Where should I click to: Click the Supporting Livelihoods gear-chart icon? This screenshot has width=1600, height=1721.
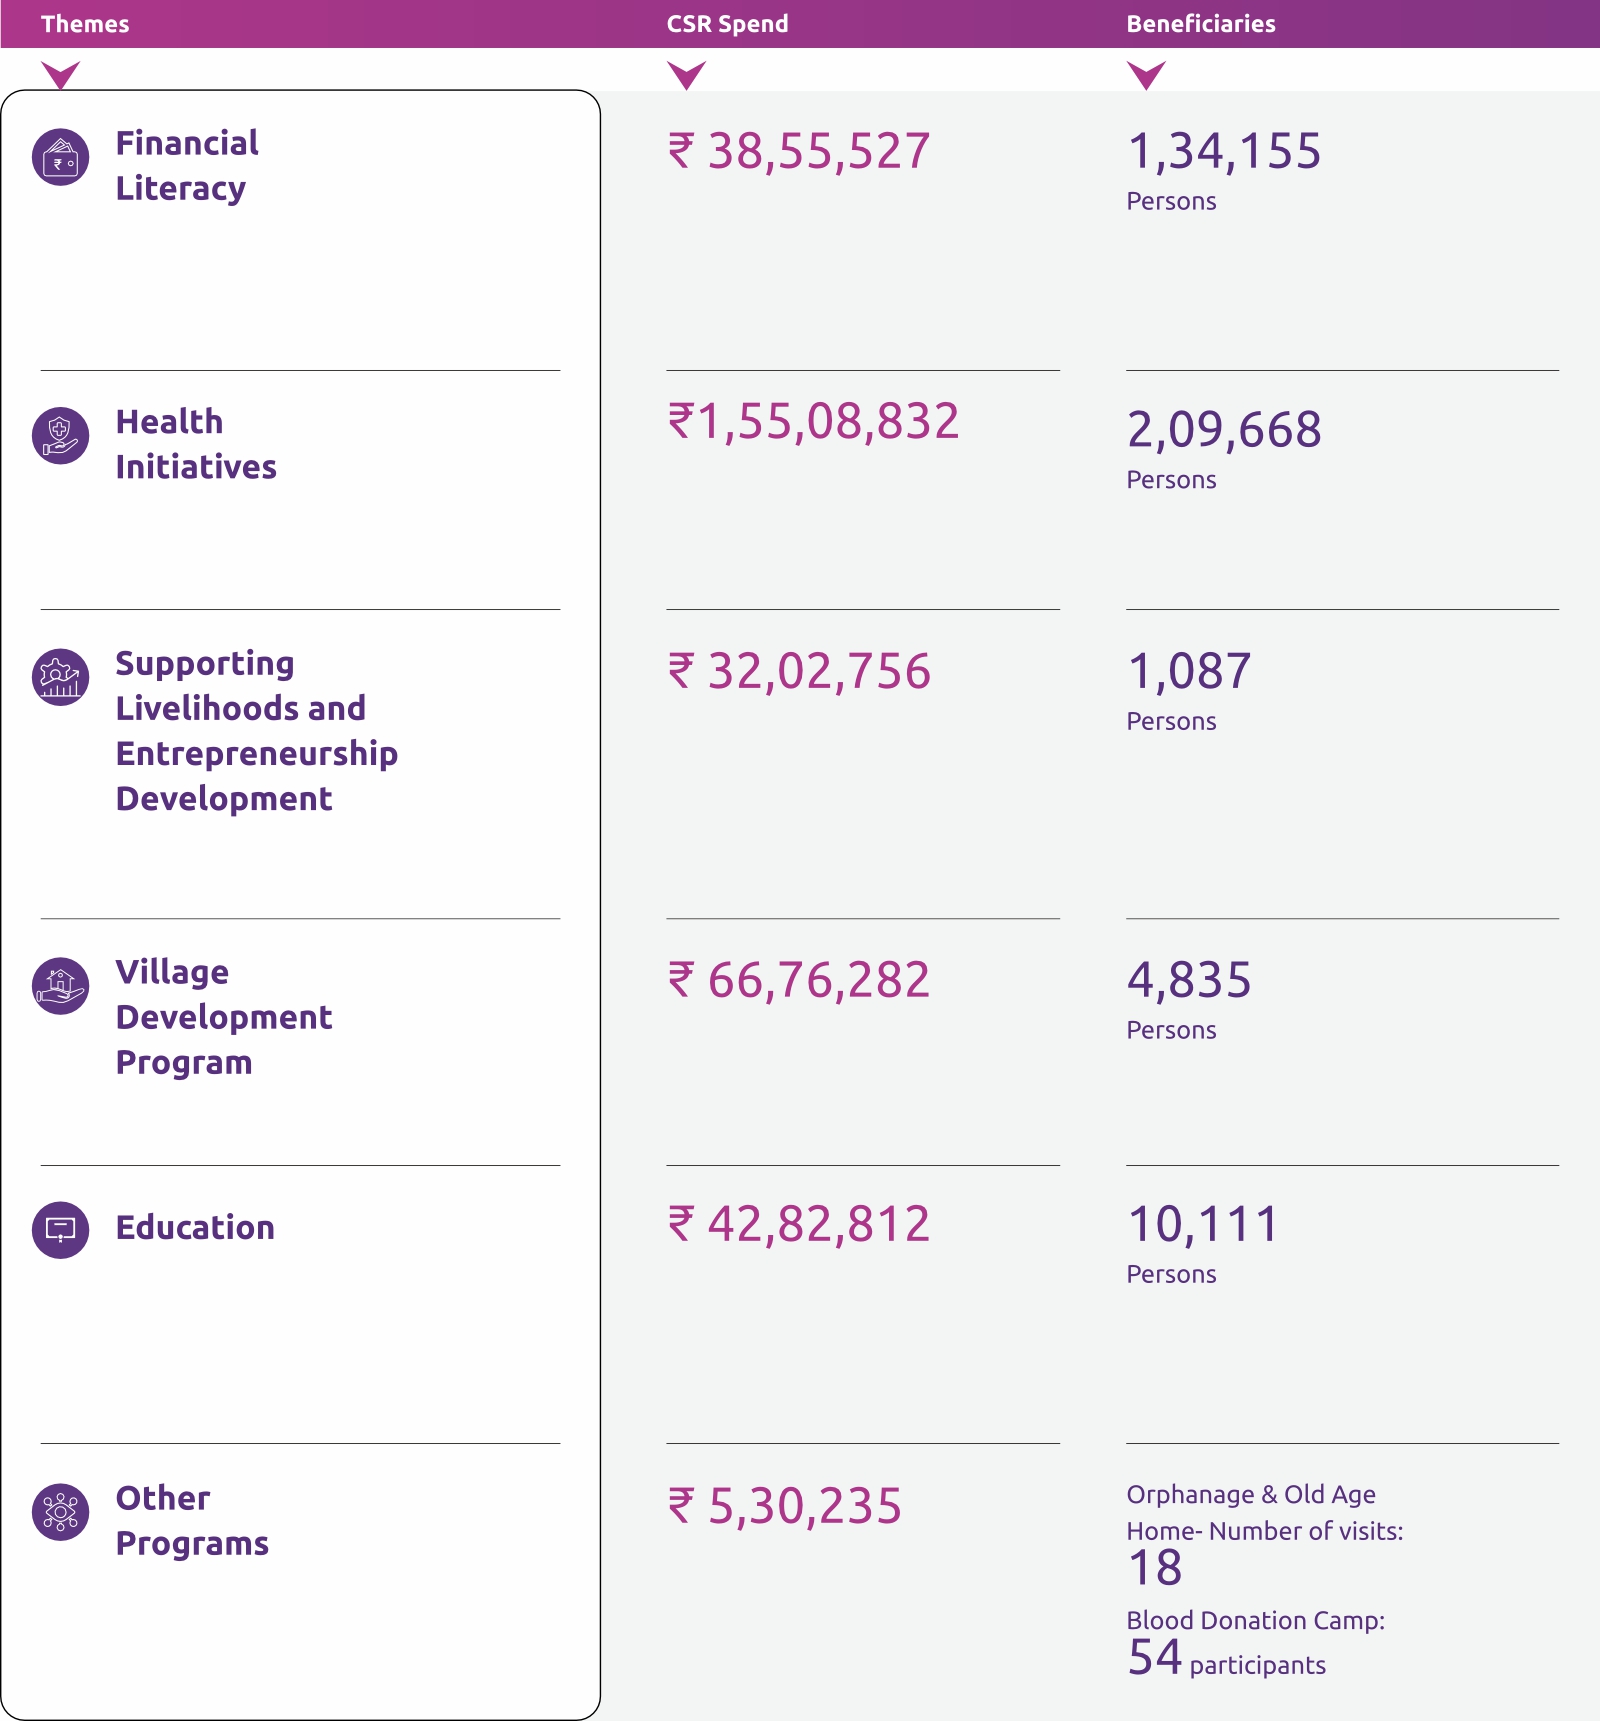[61, 677]
